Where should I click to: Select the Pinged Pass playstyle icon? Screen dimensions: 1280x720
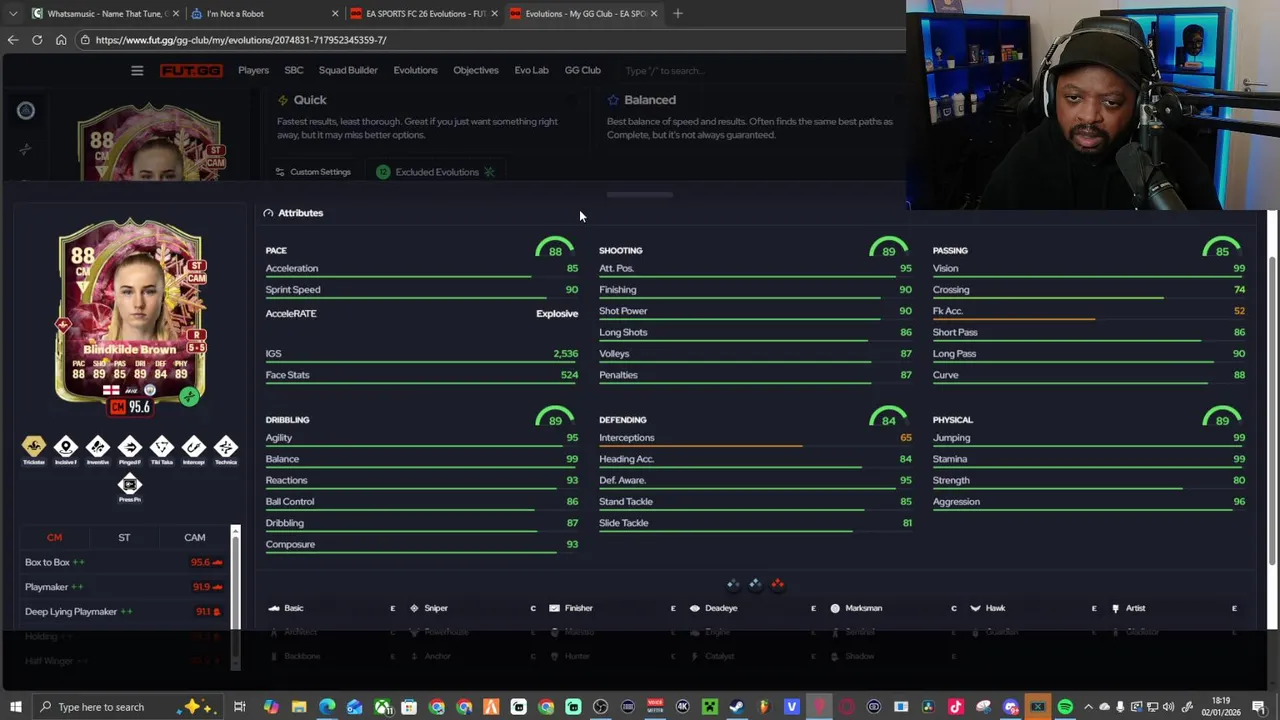[130, 447]
